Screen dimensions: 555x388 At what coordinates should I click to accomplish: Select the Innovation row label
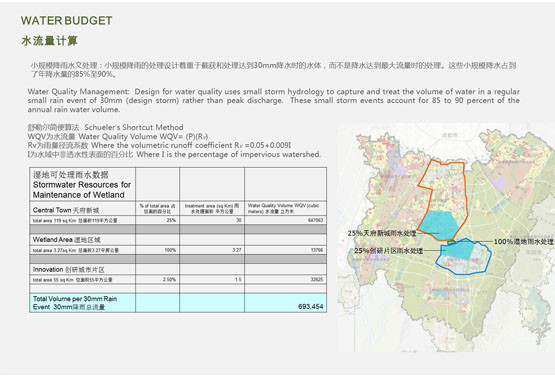(x=69, y=269)
